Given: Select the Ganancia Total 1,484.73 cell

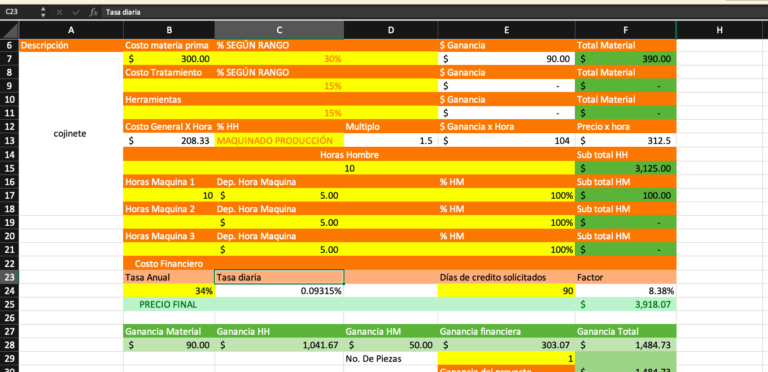Looking at the screenshot, I should (x=625, y=345).
